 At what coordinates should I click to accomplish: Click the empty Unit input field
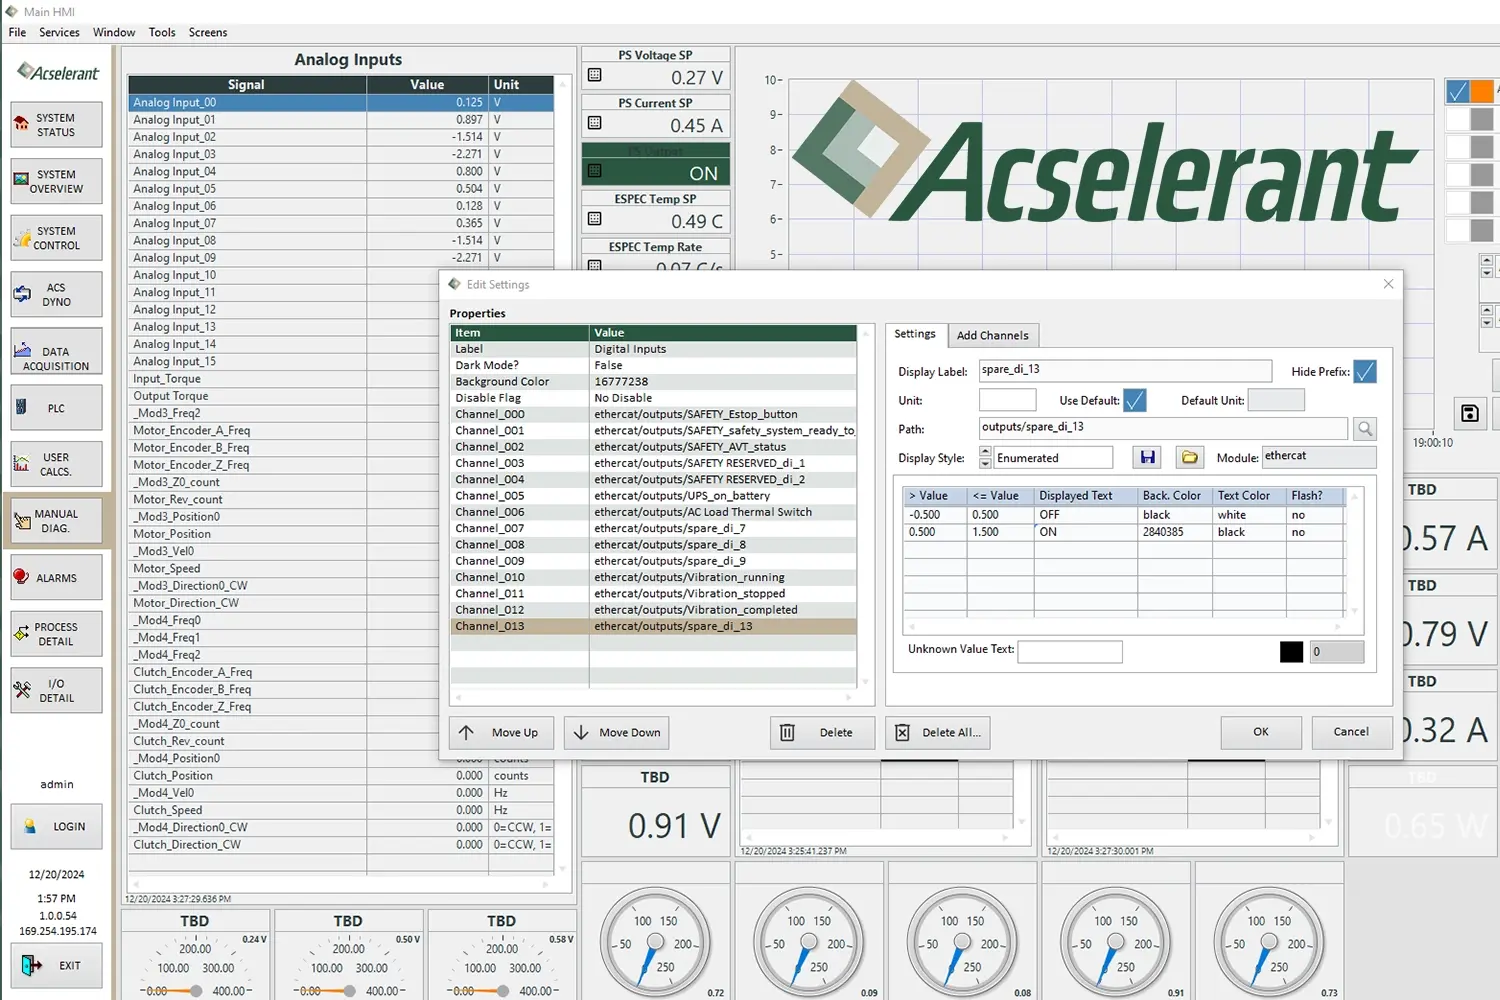click(x=1007, y=400)
